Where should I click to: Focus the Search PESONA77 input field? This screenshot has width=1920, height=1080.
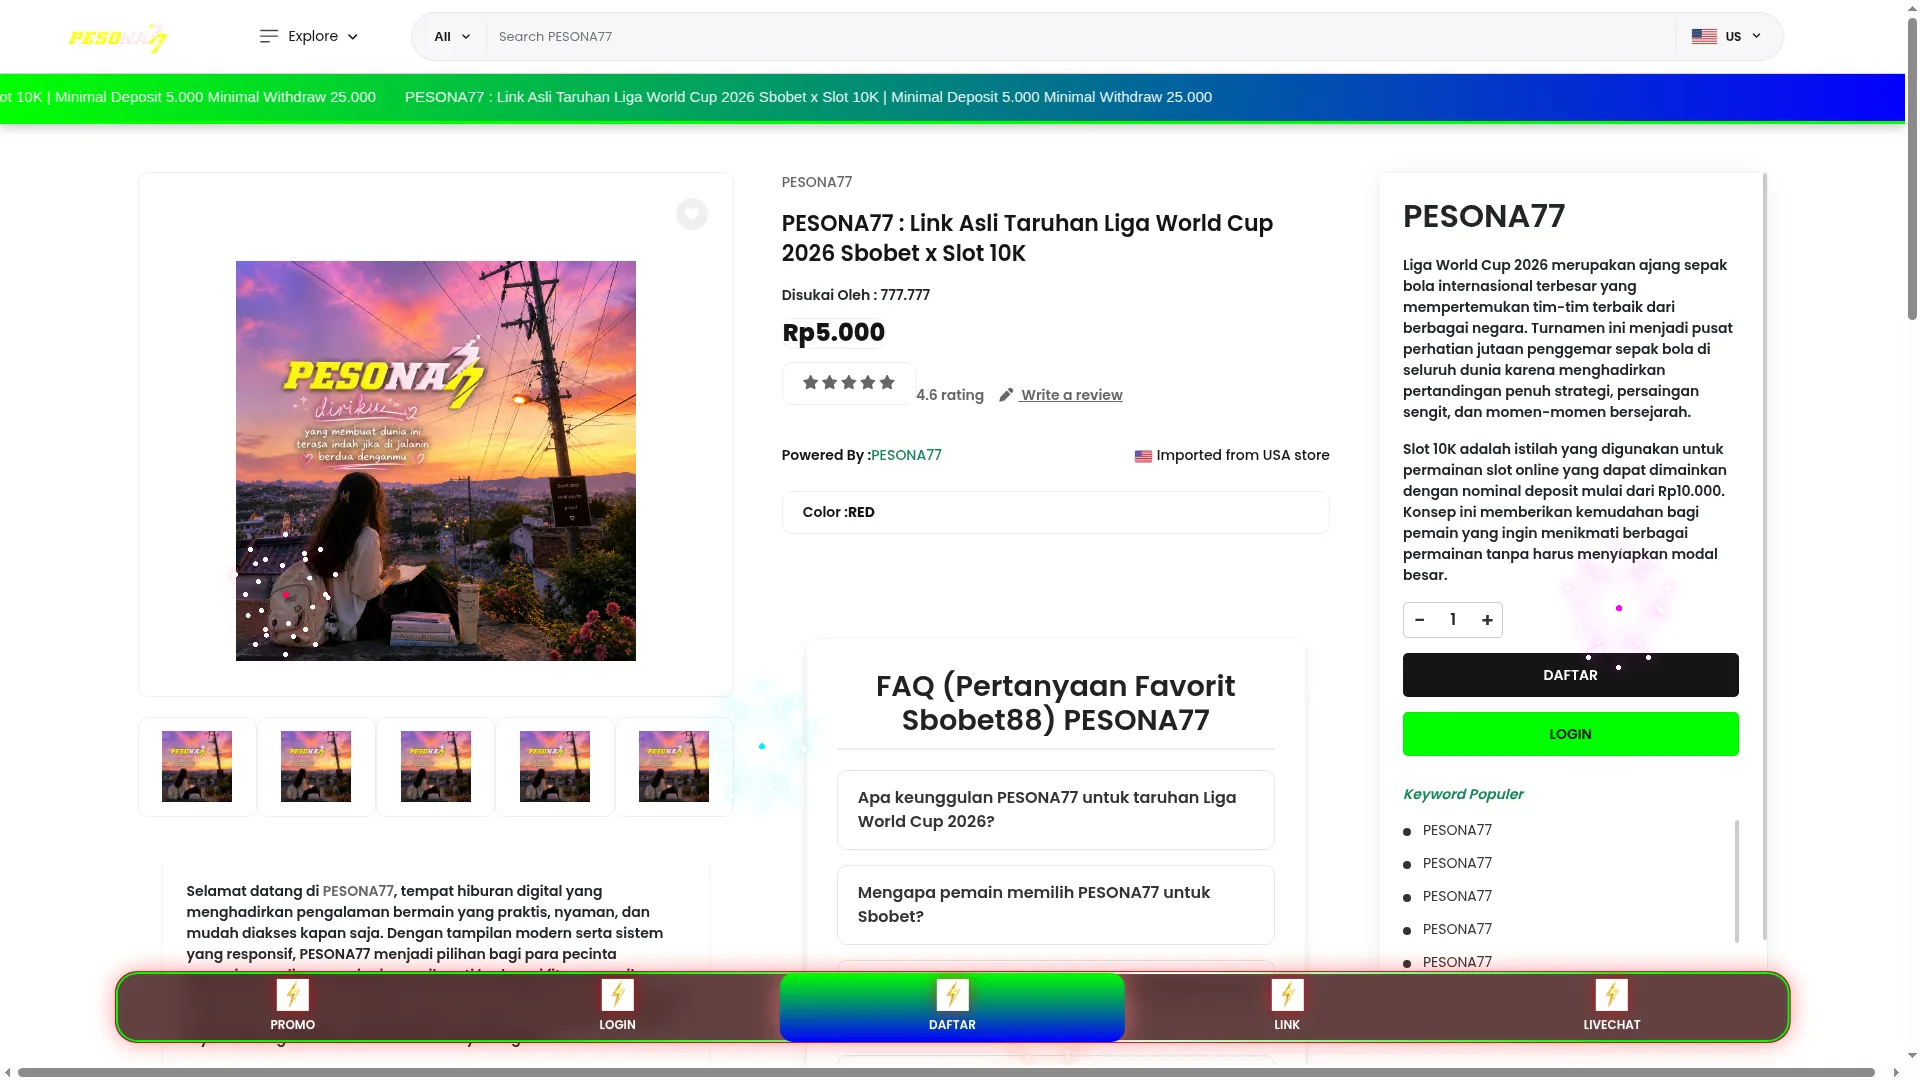[x=1080, y=36]
